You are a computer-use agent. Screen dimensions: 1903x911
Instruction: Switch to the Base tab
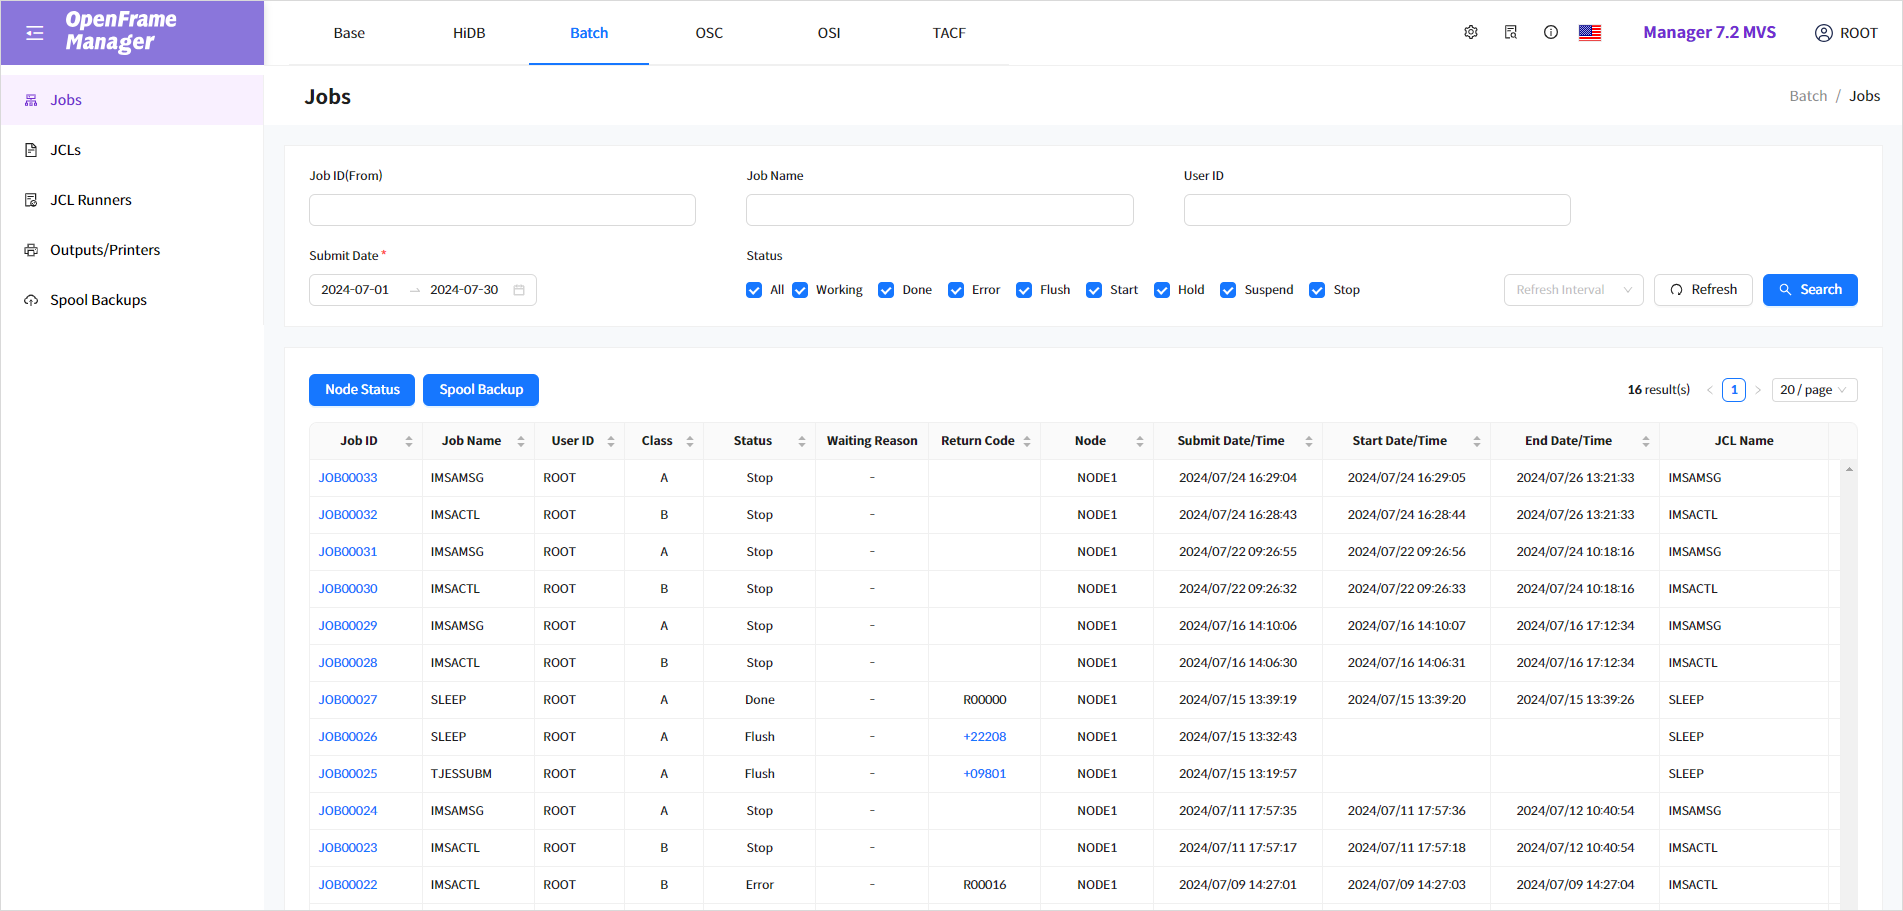[x=349, y=33]
